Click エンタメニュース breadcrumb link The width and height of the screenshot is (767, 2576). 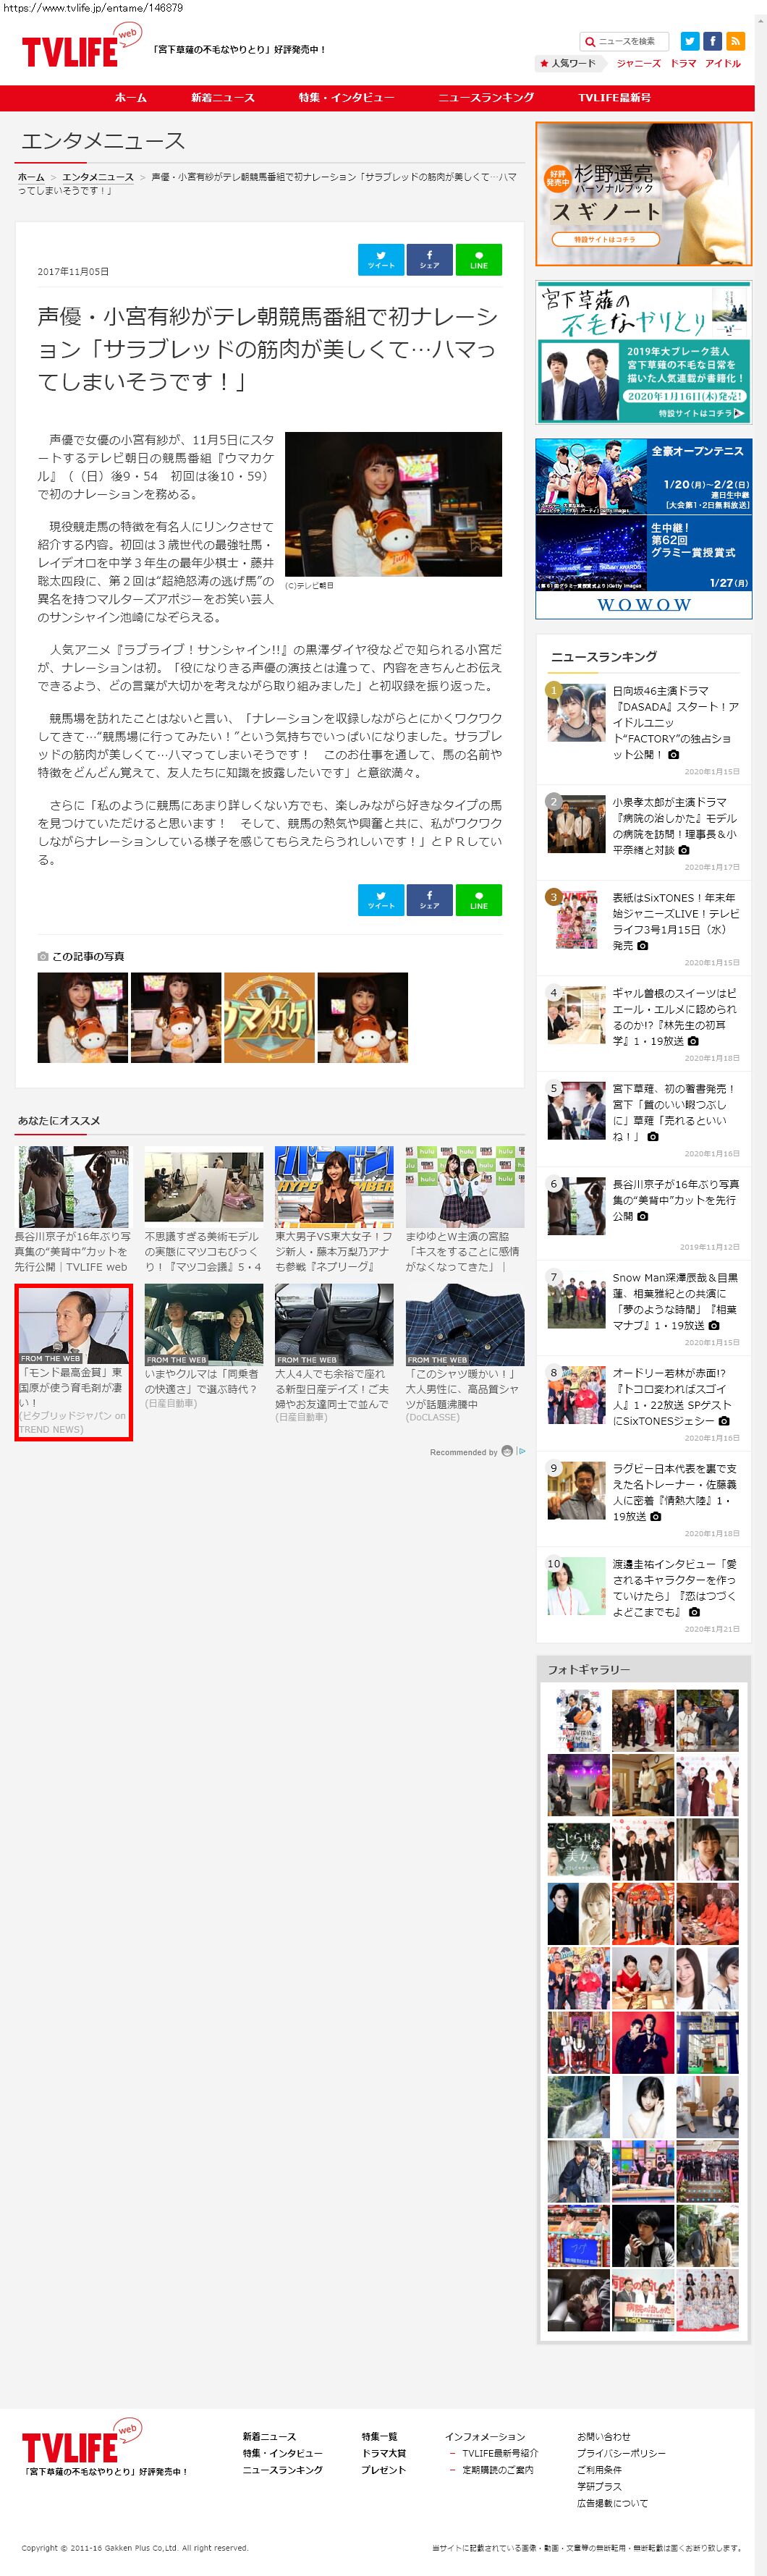[97, 177]
